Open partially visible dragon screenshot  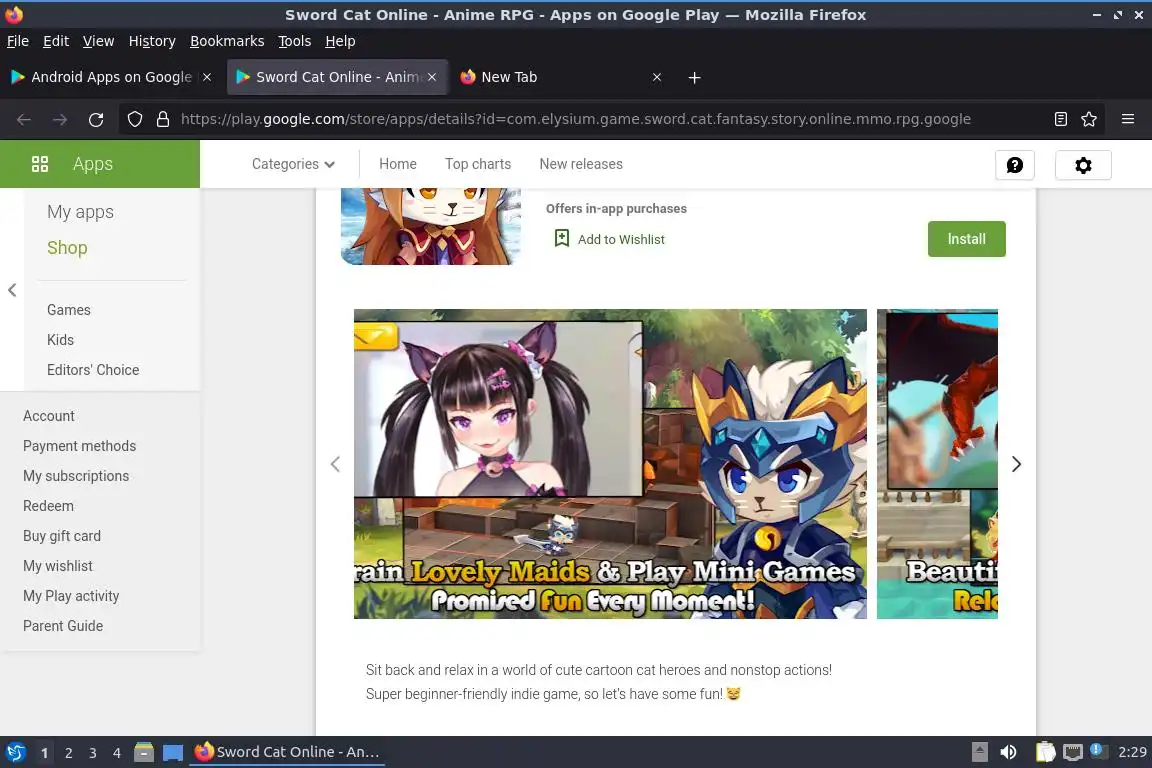click(x=937, y=464)
